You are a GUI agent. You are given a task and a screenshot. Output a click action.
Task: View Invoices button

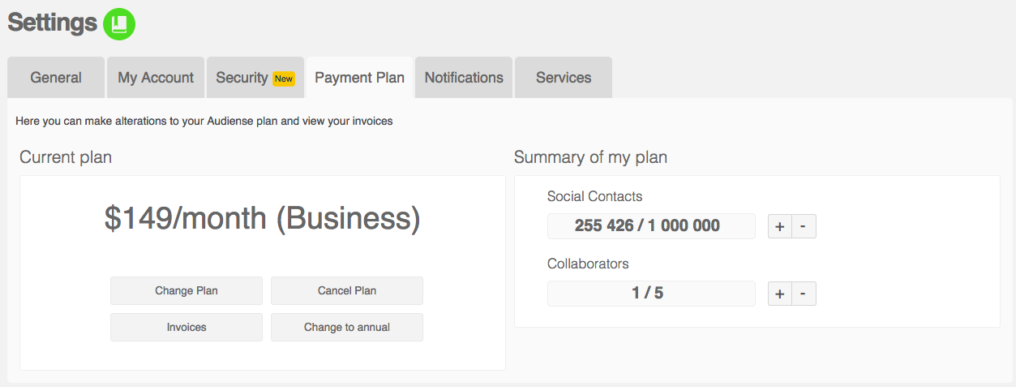pyautogui.click(x=187, y=327)
